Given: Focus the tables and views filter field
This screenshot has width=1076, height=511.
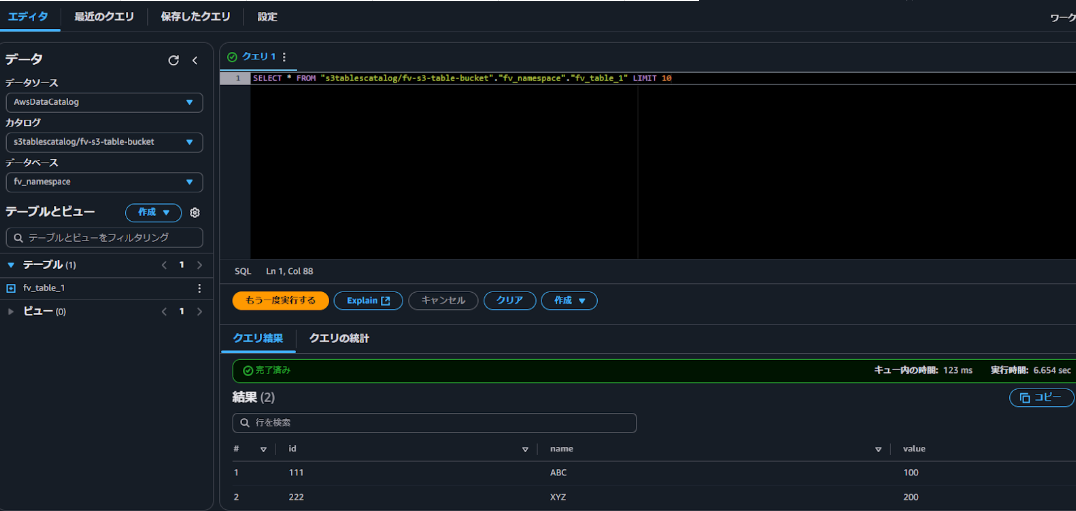Looking at the screenshot, I should (104, 237).
